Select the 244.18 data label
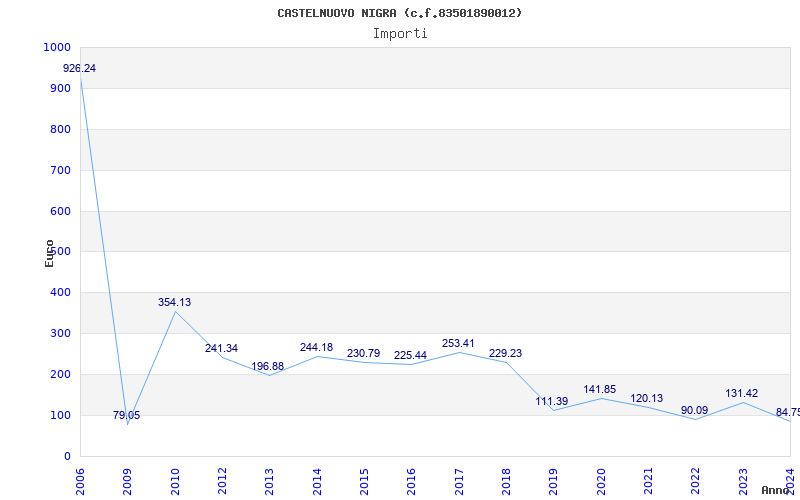Image resolution: width=800 pixels, height=500 pixels. [316, 347]
